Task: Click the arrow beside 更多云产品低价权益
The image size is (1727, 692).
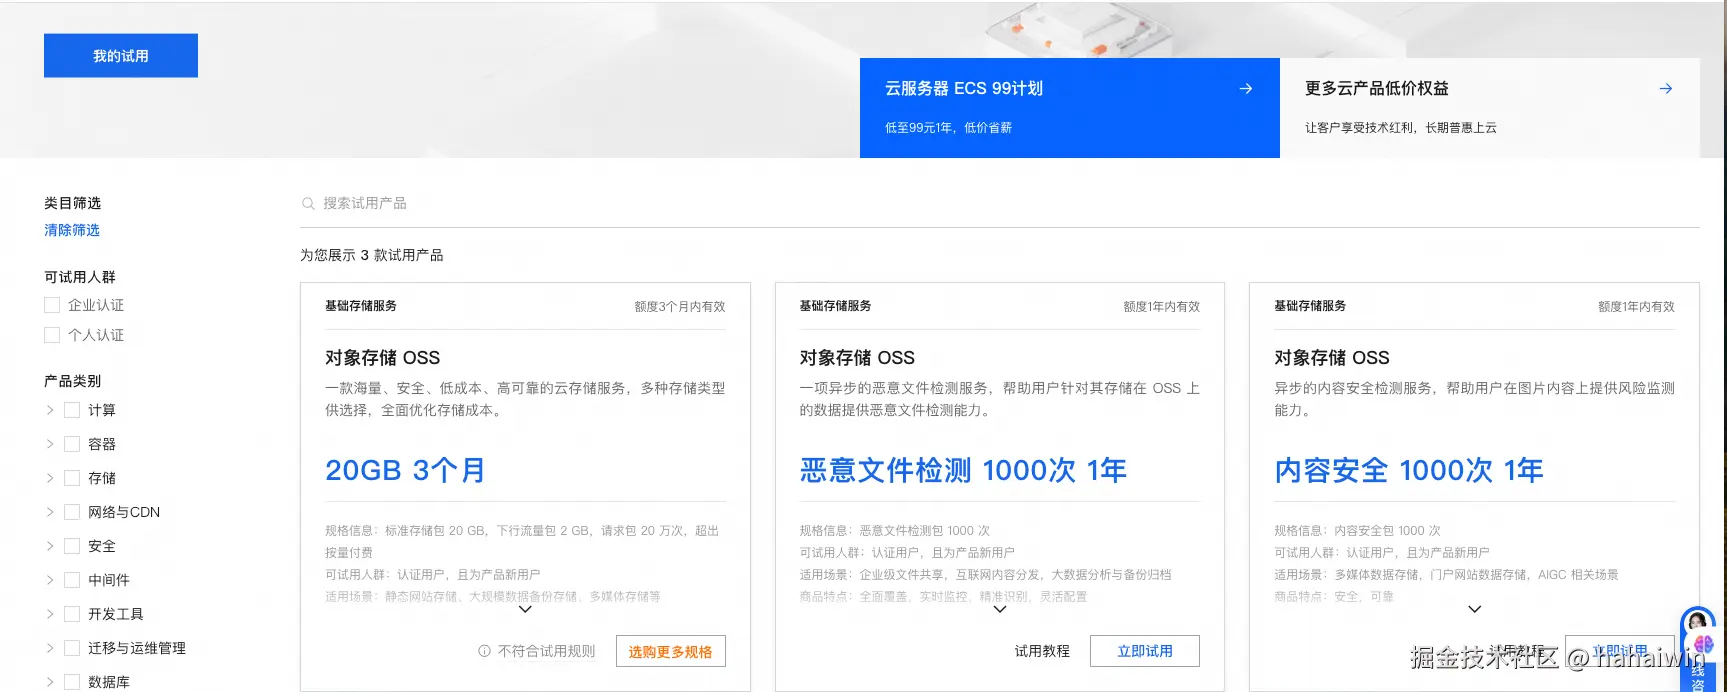Action: (1666, 89)
